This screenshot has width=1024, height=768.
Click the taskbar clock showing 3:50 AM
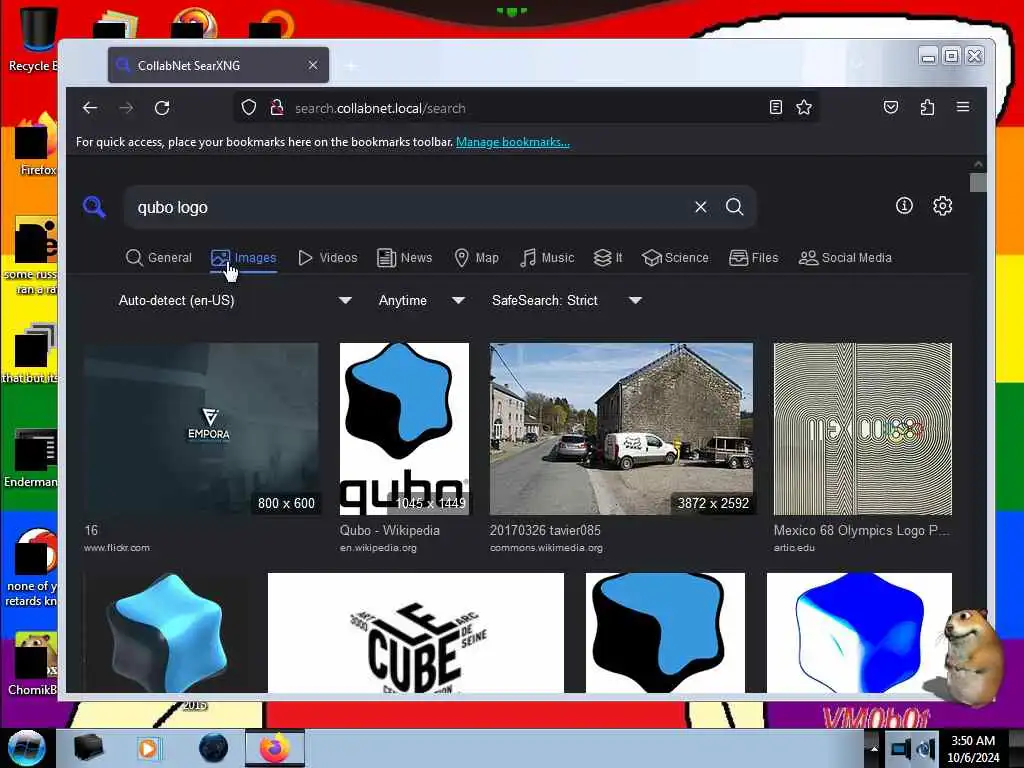pyautogui.click(x=973, y=748)
